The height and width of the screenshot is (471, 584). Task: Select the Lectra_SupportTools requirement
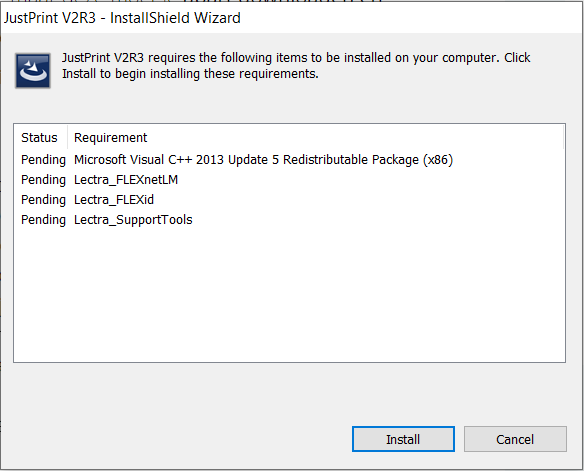coord(133,220)
